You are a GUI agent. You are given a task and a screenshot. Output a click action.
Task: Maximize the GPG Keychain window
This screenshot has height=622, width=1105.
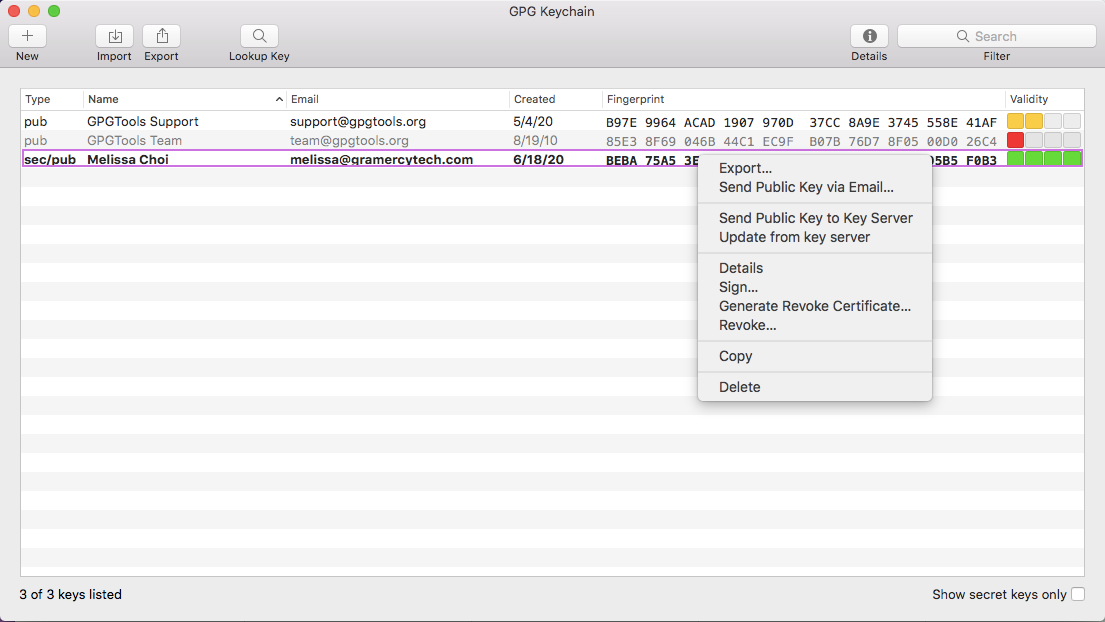click(x=54, y=11)
